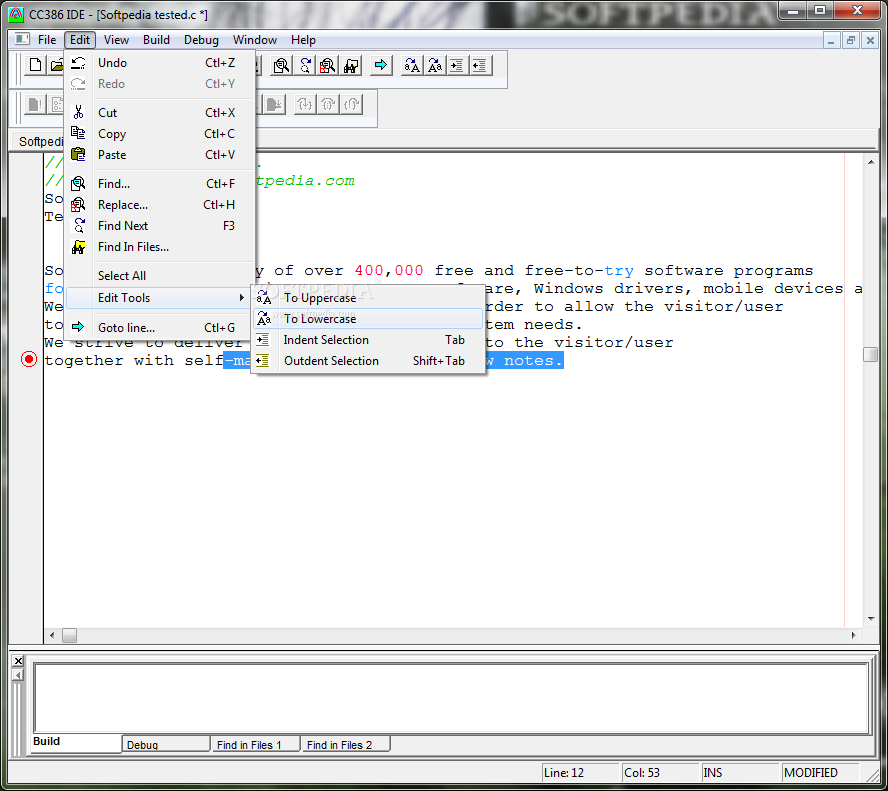Viewport: 888px width, 791px height.
Task: Choose Outdent Selection in the submenu
Action: pos(368,361)
